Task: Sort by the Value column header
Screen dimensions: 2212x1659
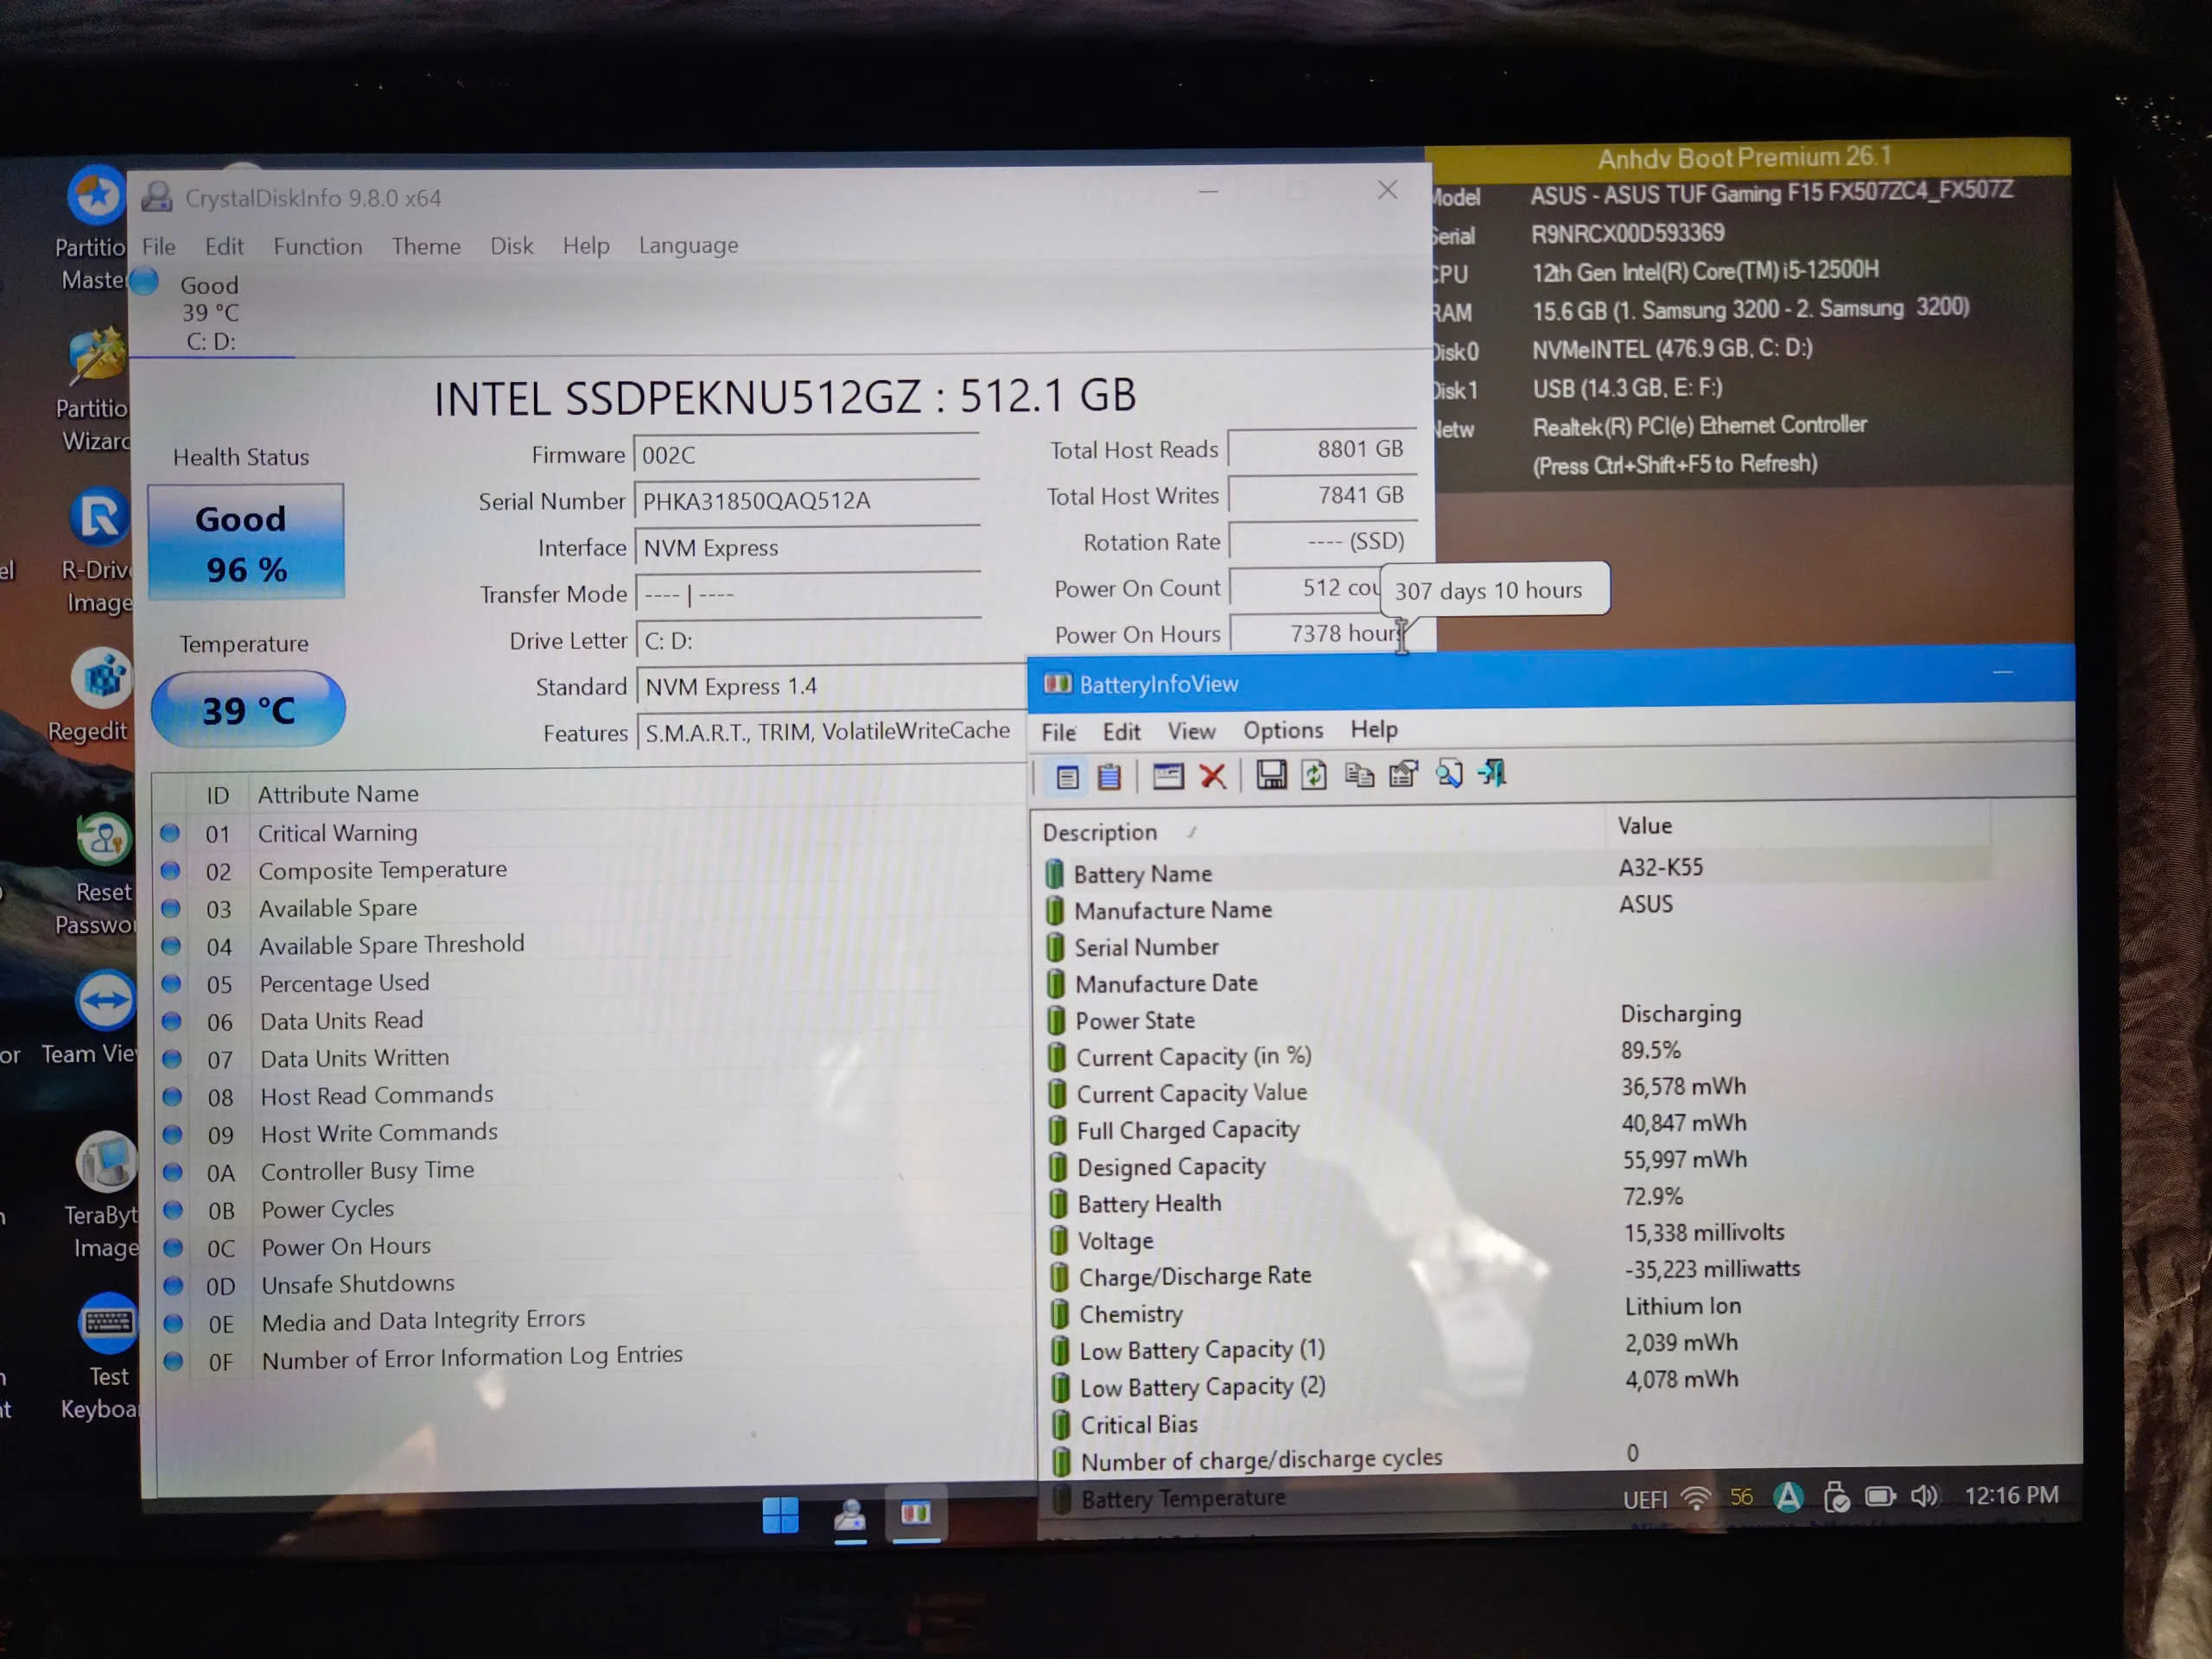Action: pyautogui.click(x=1798, y=826)
